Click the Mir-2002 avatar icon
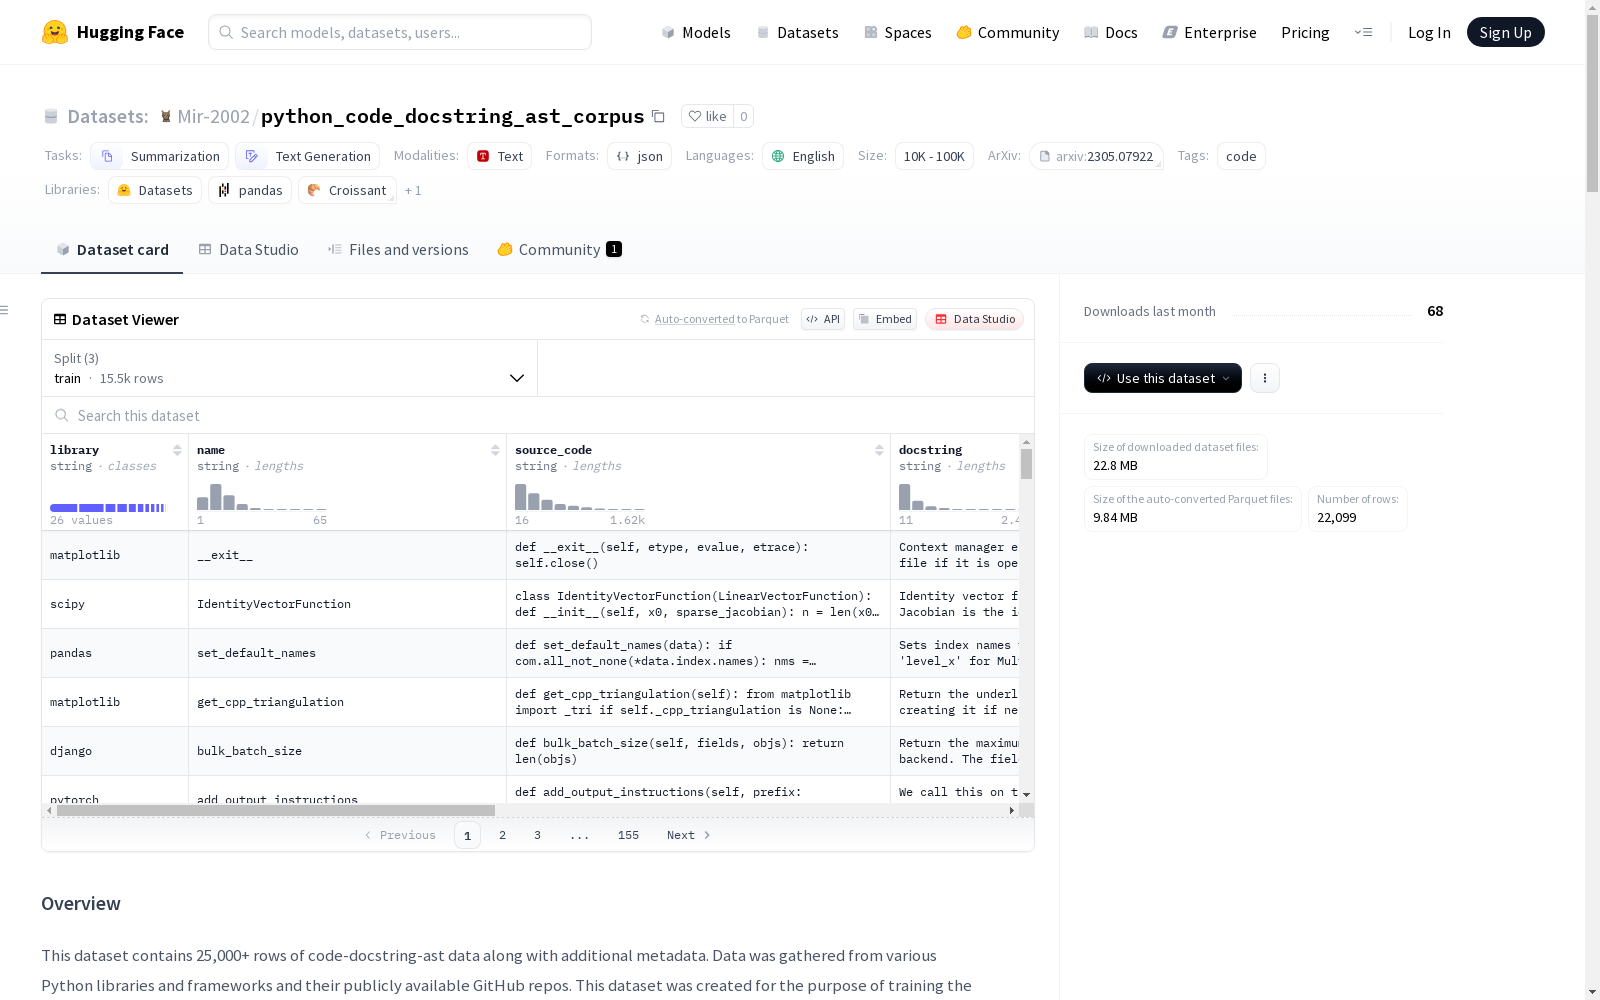The height and width of the screenshot is (1000, 1600). tap(166, 116)
